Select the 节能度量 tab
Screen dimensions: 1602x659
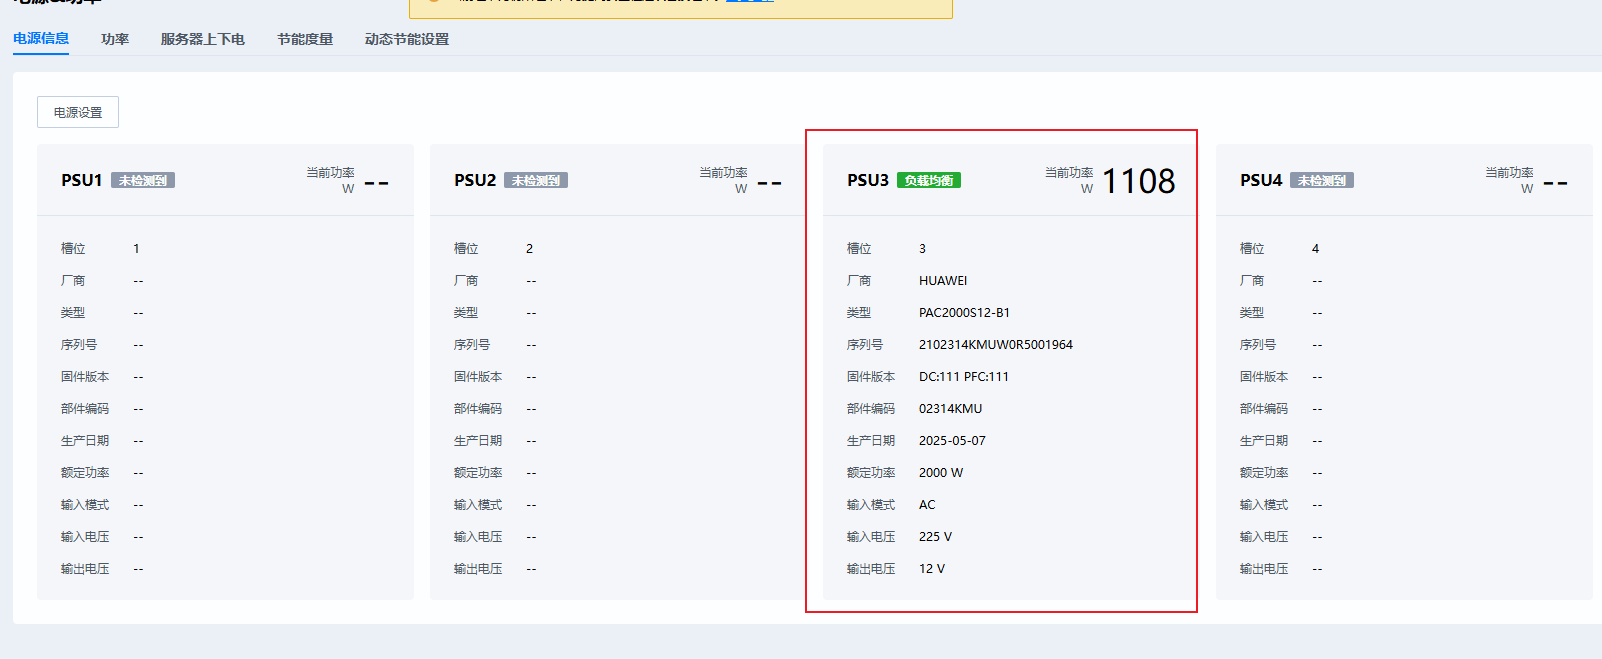(305, 39)
